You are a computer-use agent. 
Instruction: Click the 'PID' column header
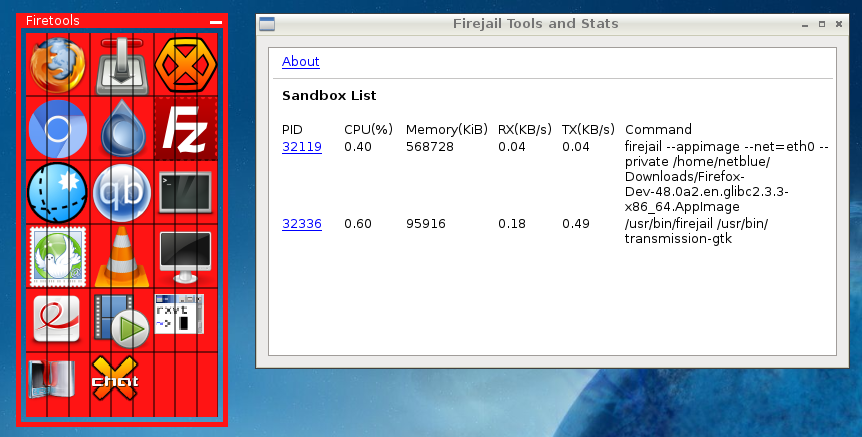tap(292, 130)
